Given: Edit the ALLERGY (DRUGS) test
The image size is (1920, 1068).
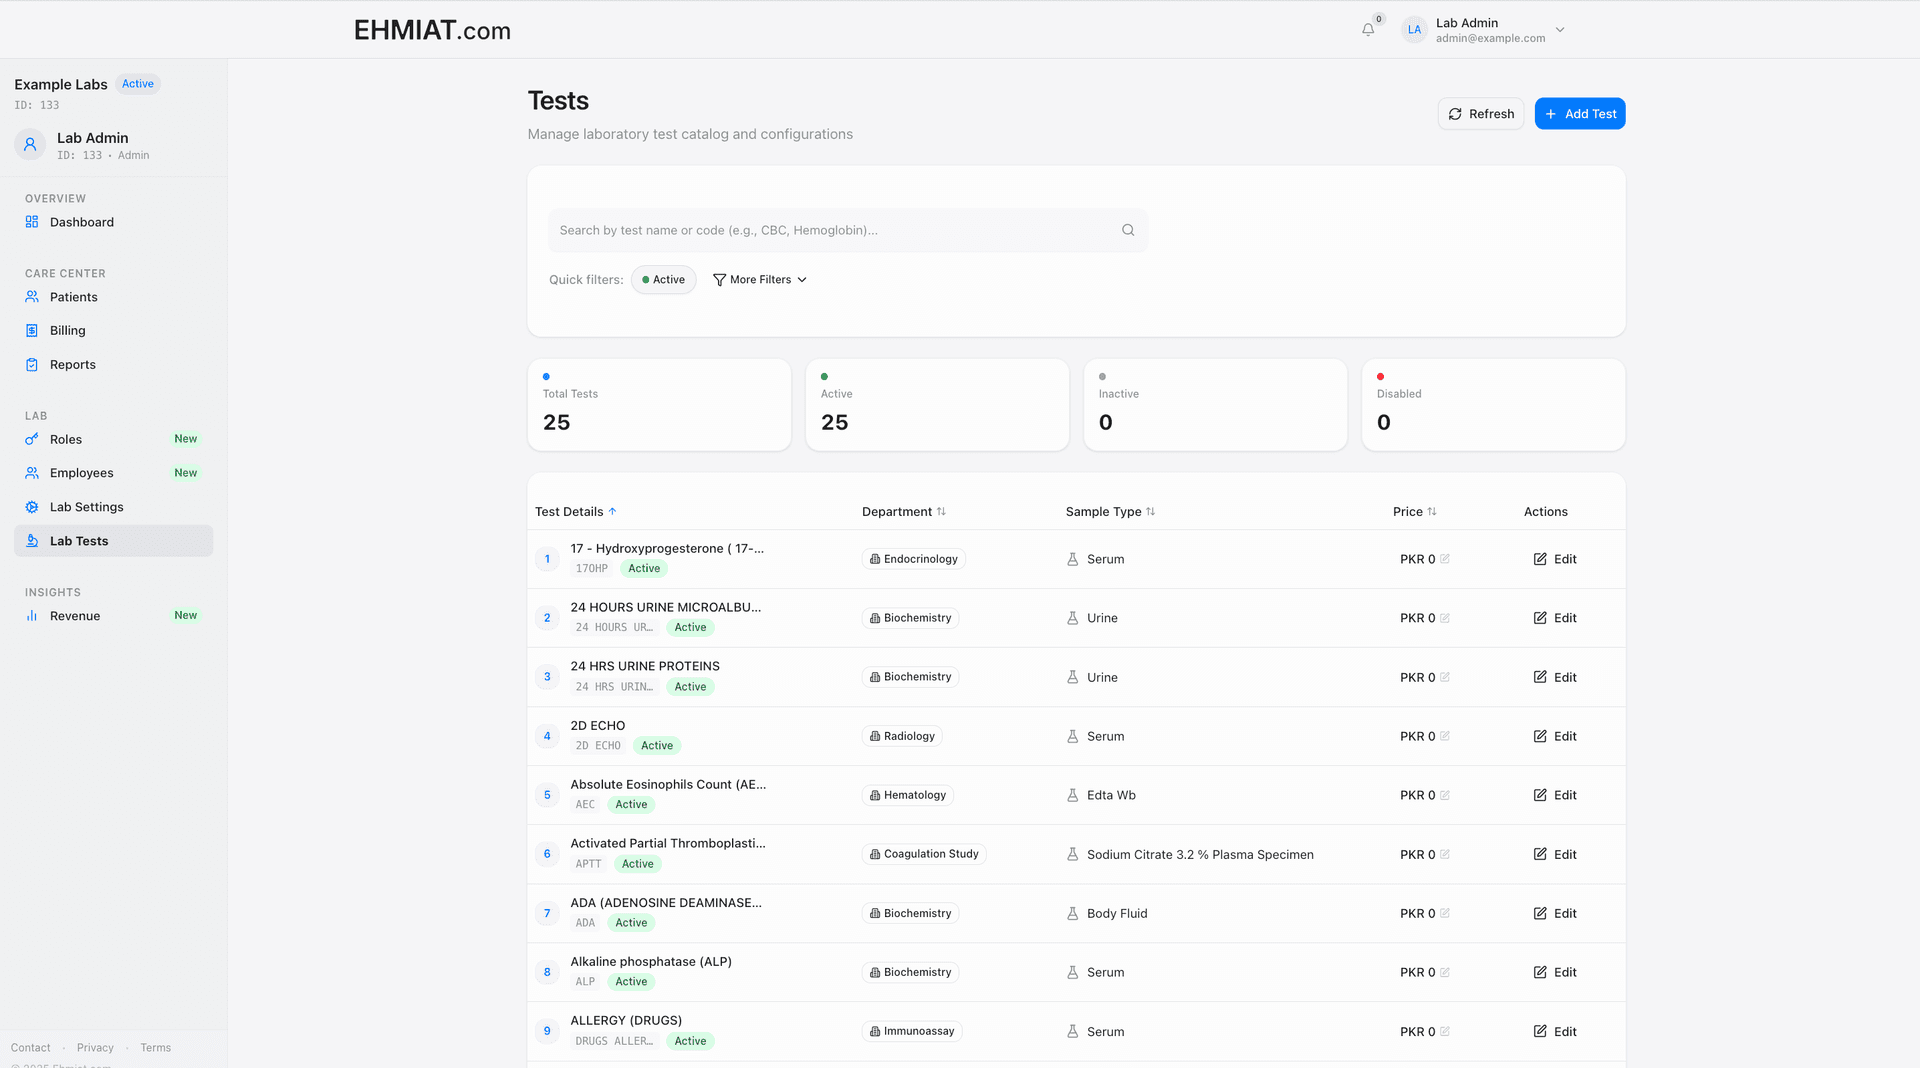Looking at the screenshot, I should [1555, 1031].
